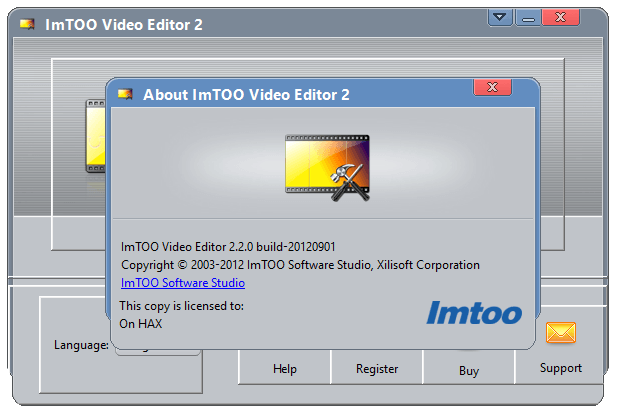Click the About dialog title bar icon

125,94
